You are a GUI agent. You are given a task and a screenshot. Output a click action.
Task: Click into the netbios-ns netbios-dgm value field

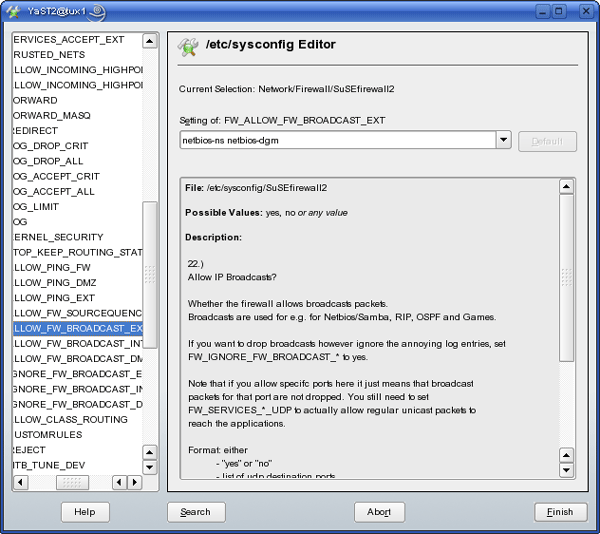tap(338, 140)
